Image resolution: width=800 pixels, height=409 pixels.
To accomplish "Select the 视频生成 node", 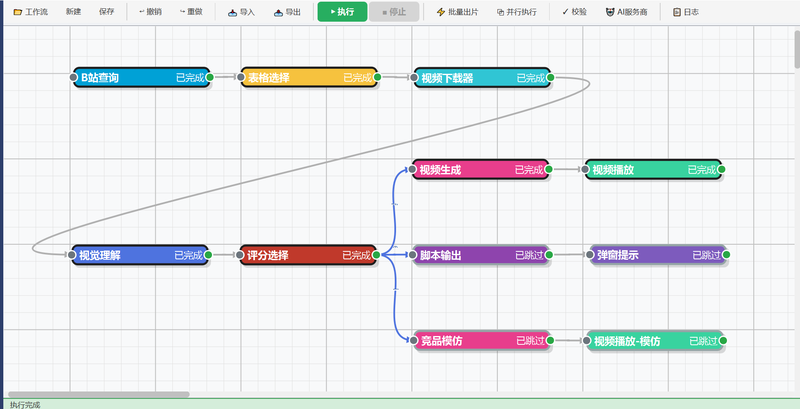I will pos(481,169).
